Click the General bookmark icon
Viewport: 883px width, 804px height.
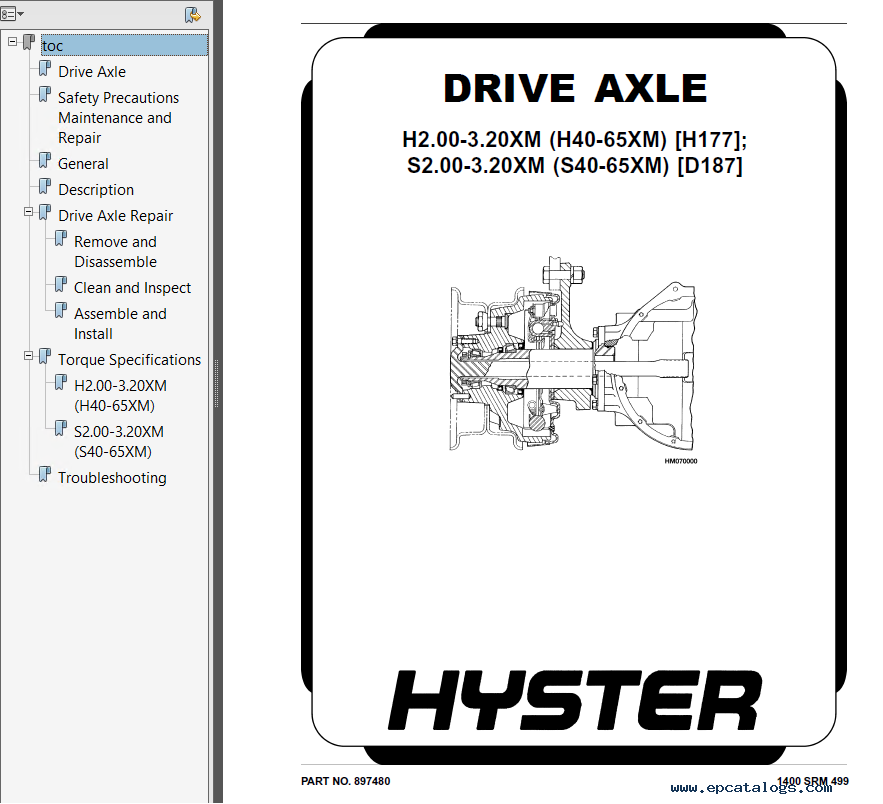click(x=44, y=160)
